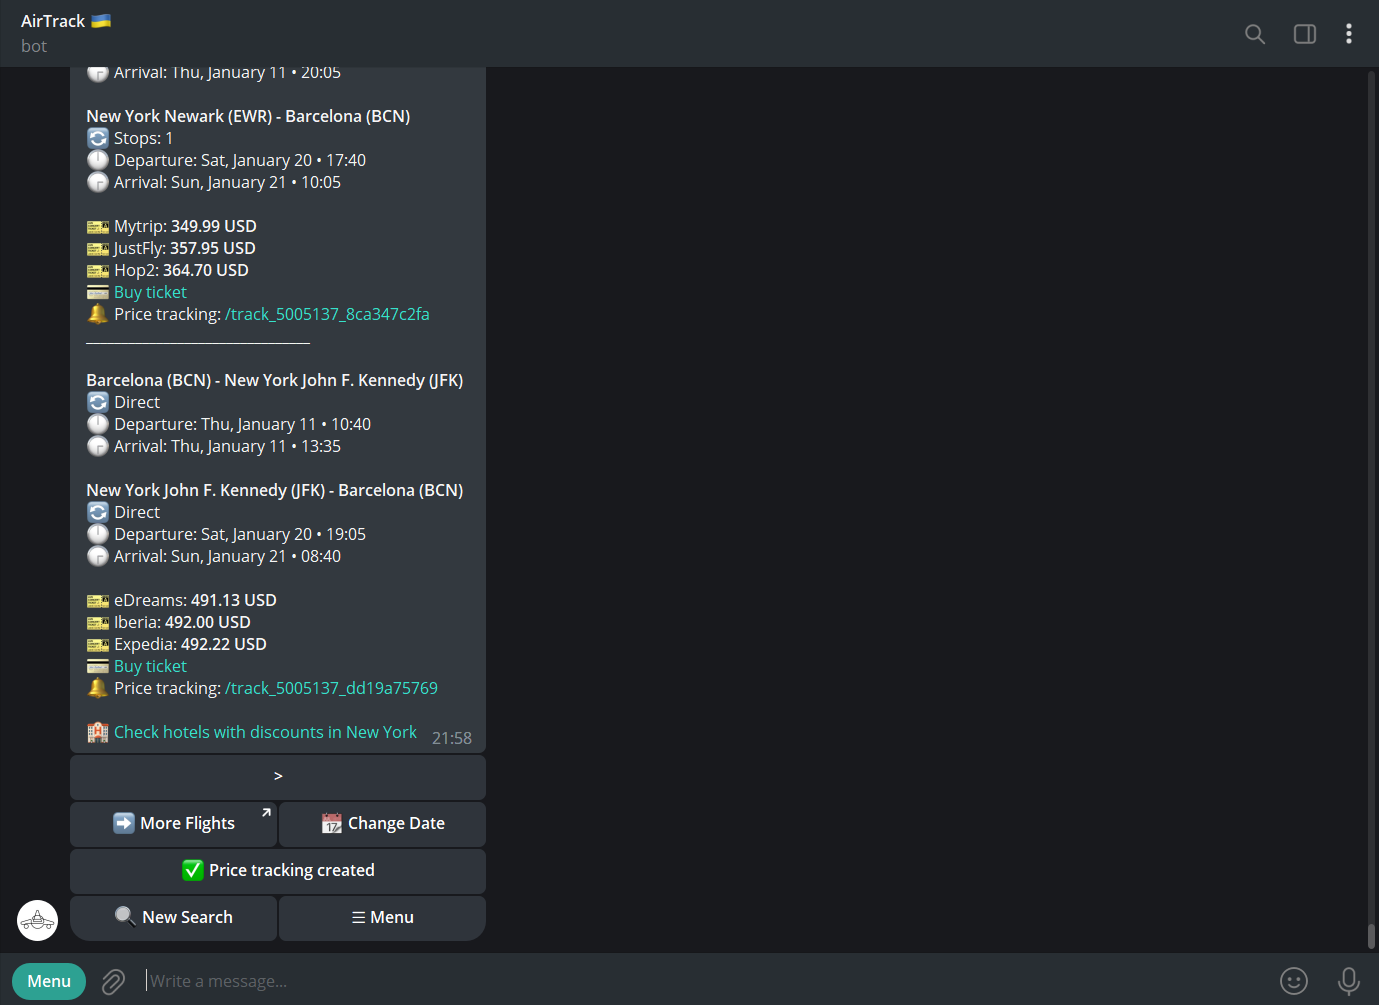Click the green bot Menu button
This screenshot has height=1005, width=1379.
49,981
